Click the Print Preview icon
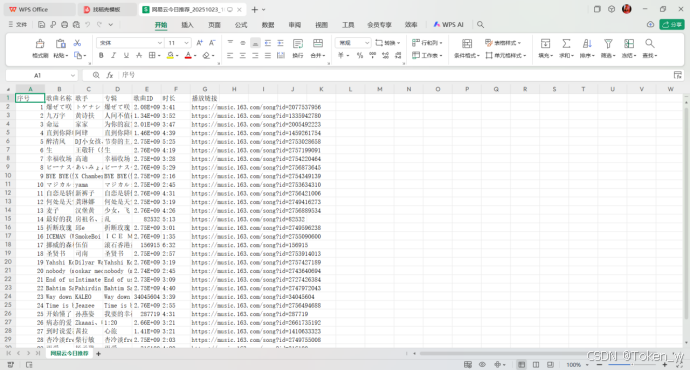690x370 pixels. click(x=77, y=25)
